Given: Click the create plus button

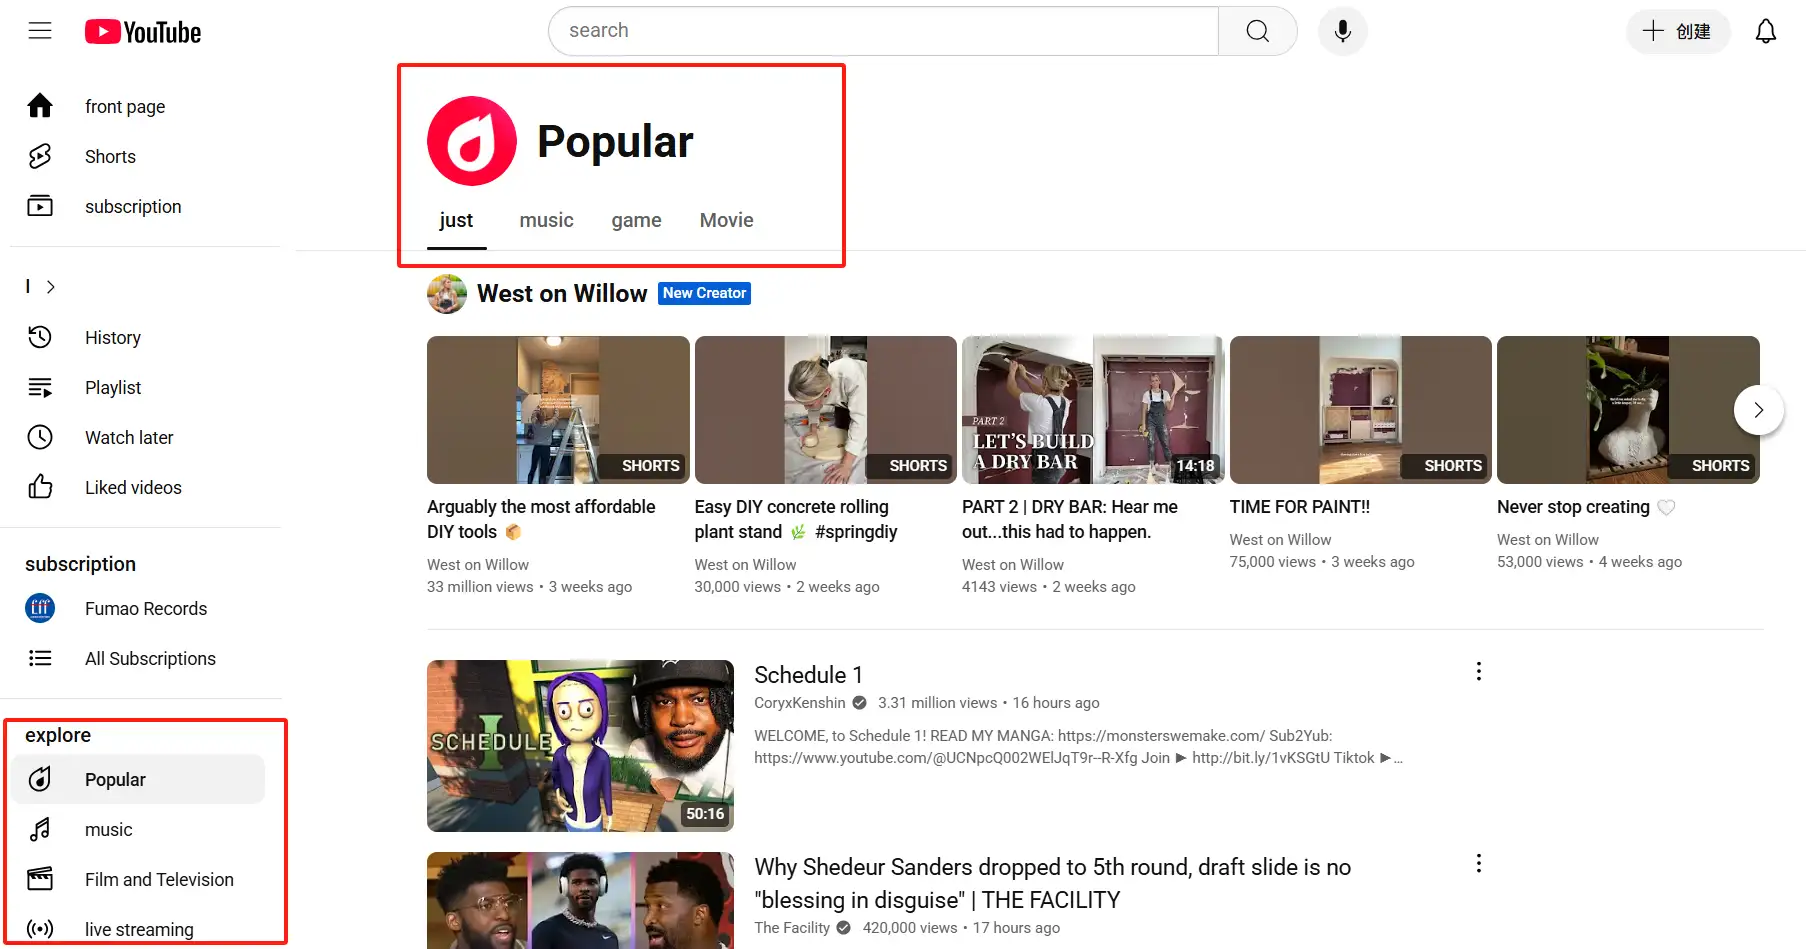Looking at the screenshot, I should pyautogui.click(x=1678, y=31).
